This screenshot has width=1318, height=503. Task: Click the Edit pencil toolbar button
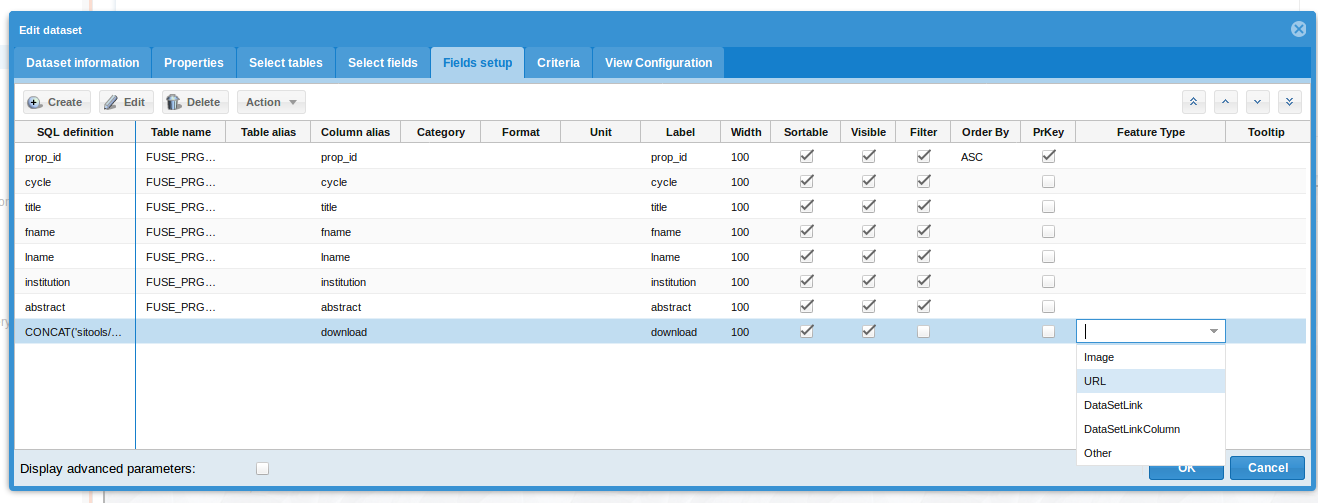click(x=126, y=102)
